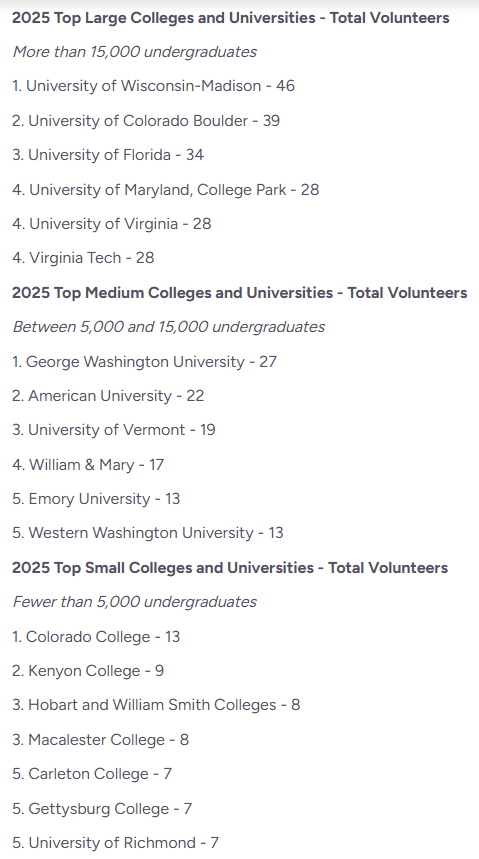Click the Top Medium Colleges heading
Screen dimensions: 479x859
coord(240,293)
